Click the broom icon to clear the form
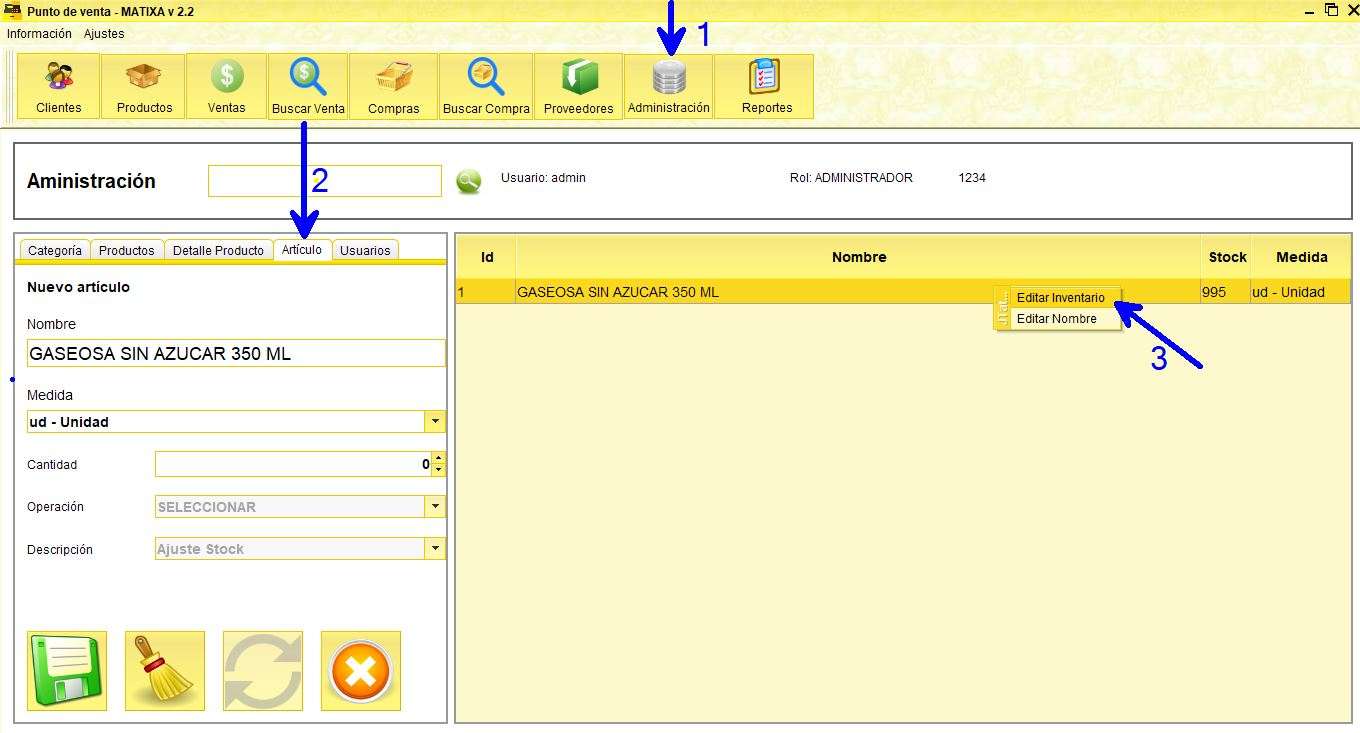 pos(164,670)
